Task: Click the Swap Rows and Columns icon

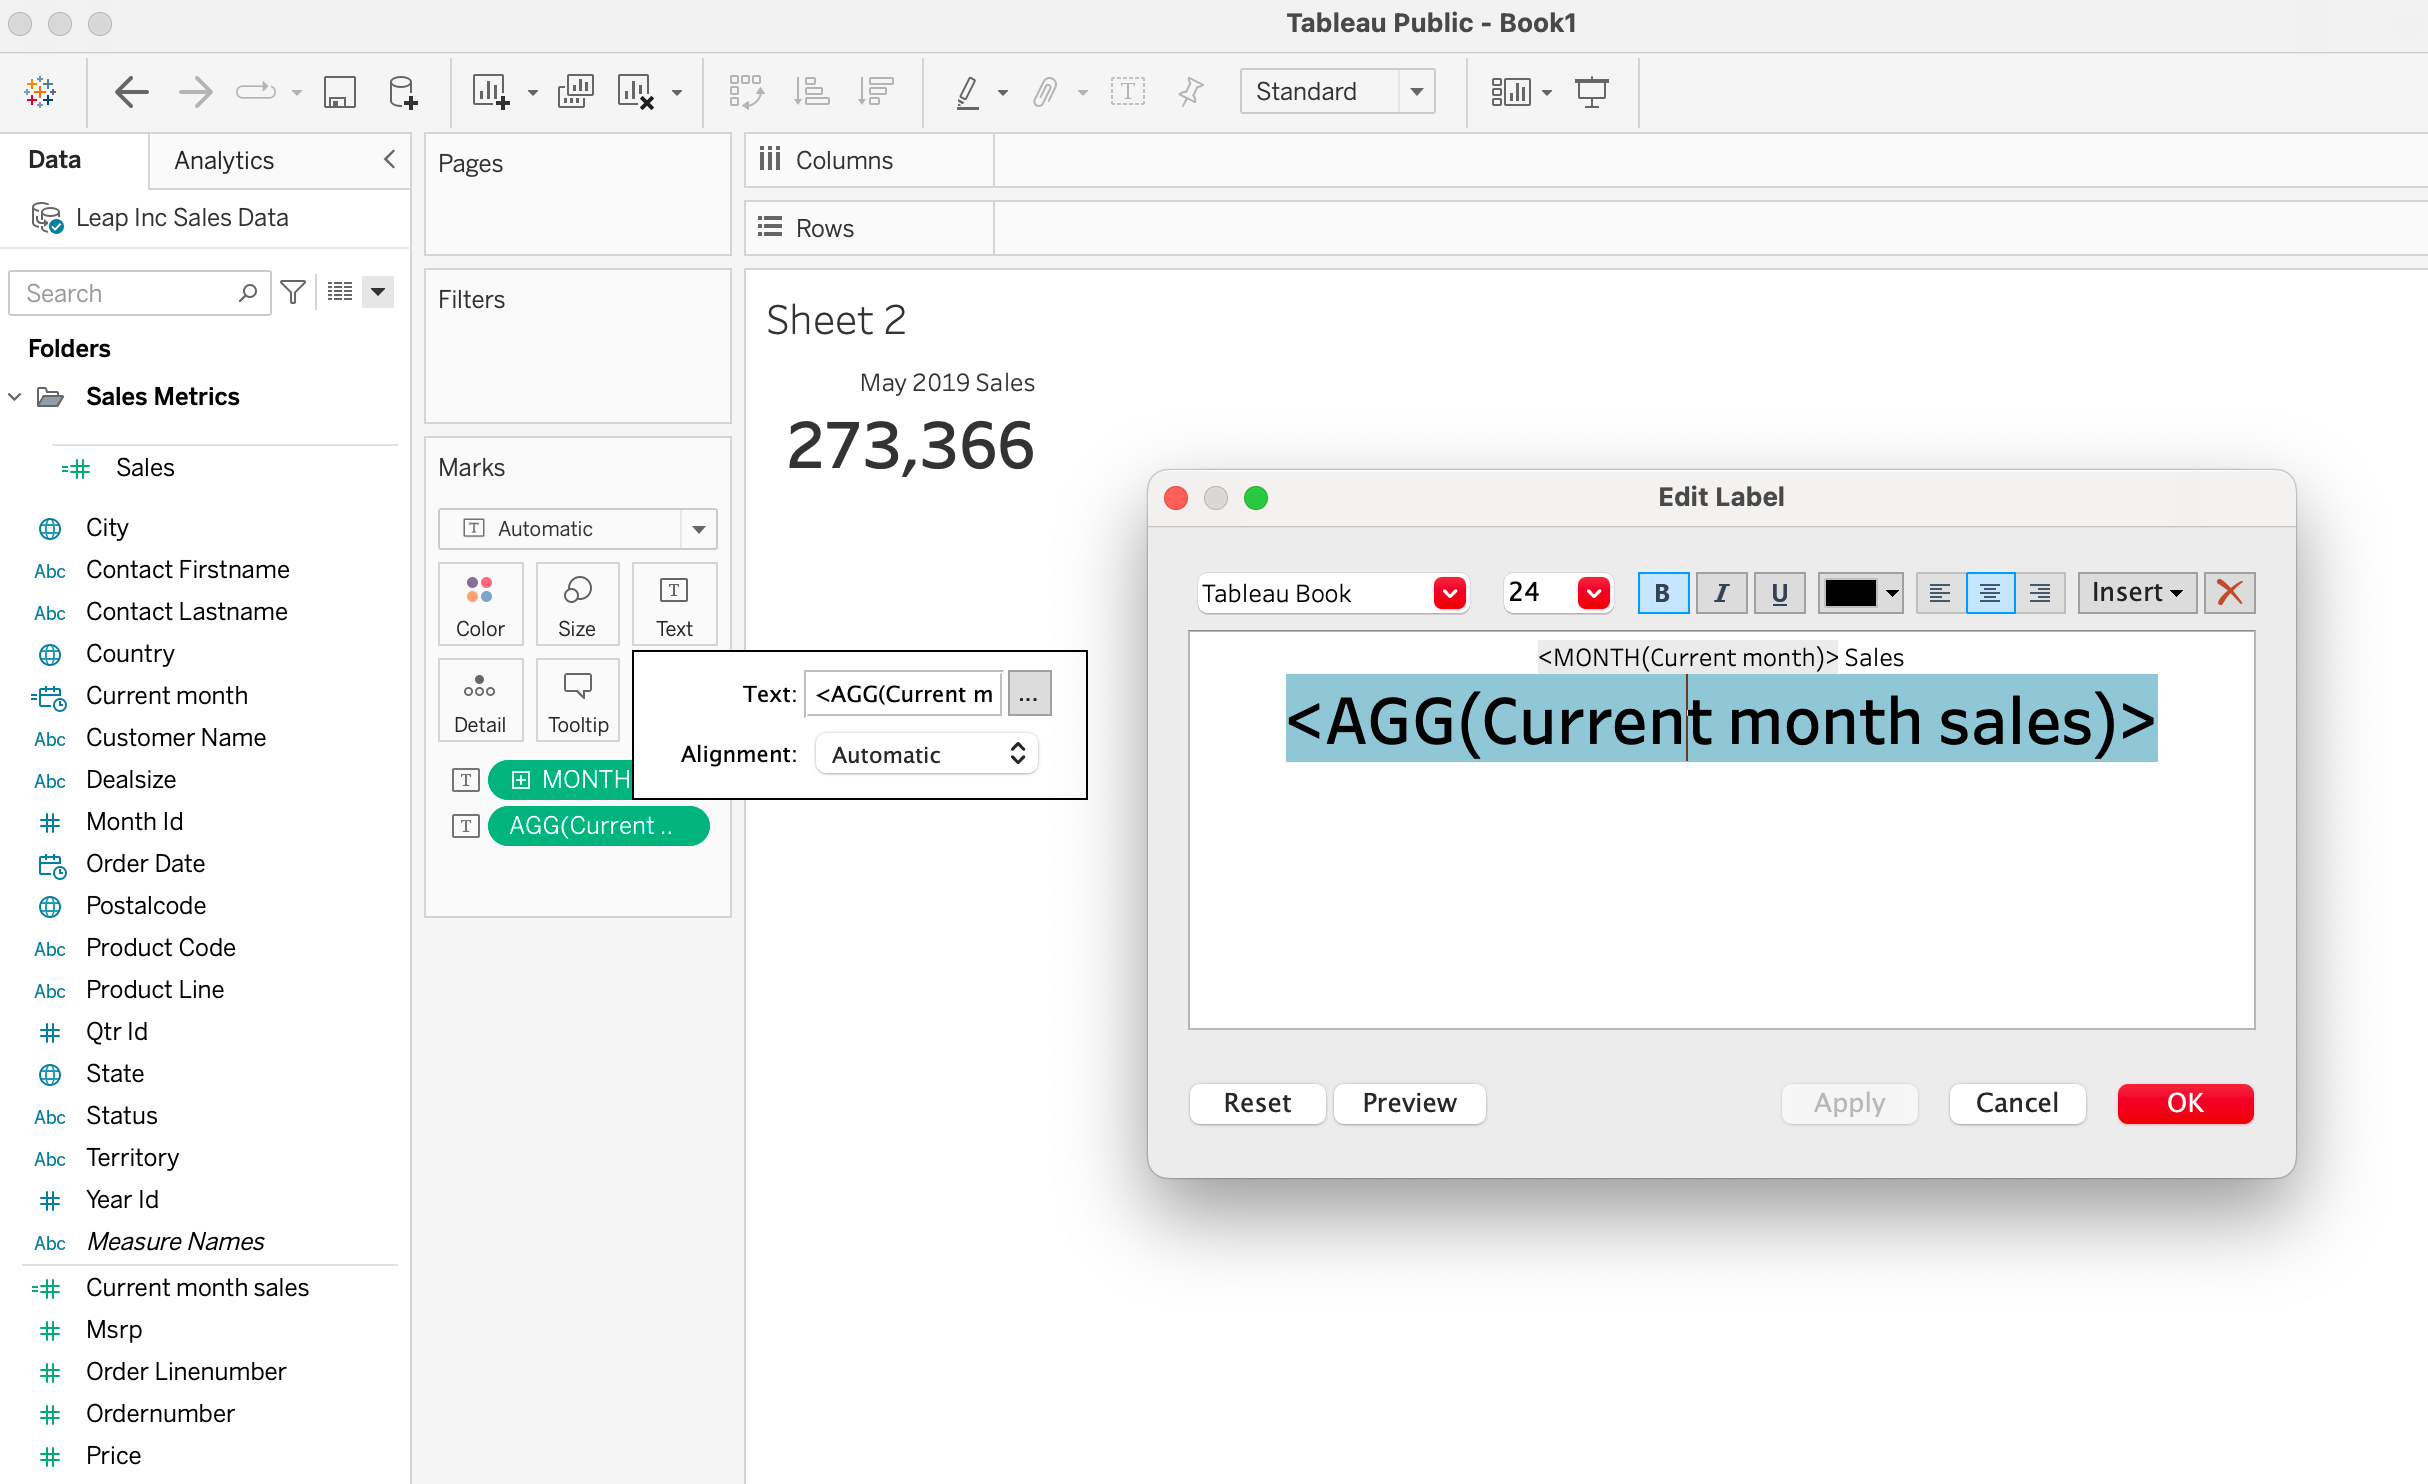Action: [746, 92]
